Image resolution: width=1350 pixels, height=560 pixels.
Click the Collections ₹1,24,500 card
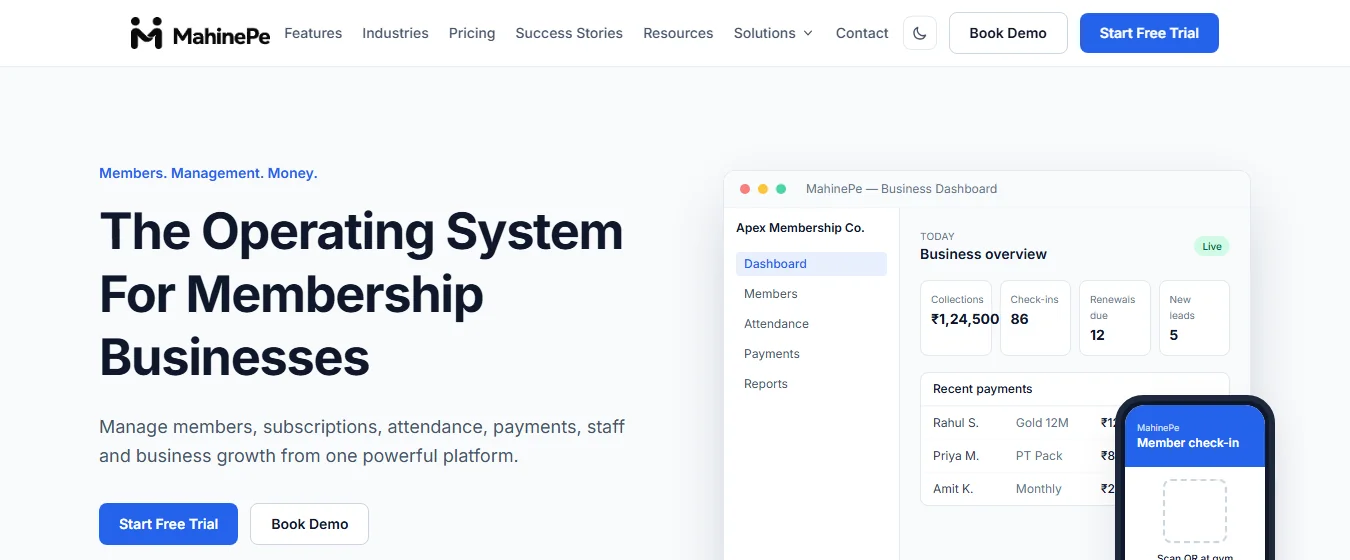(956, 318)
